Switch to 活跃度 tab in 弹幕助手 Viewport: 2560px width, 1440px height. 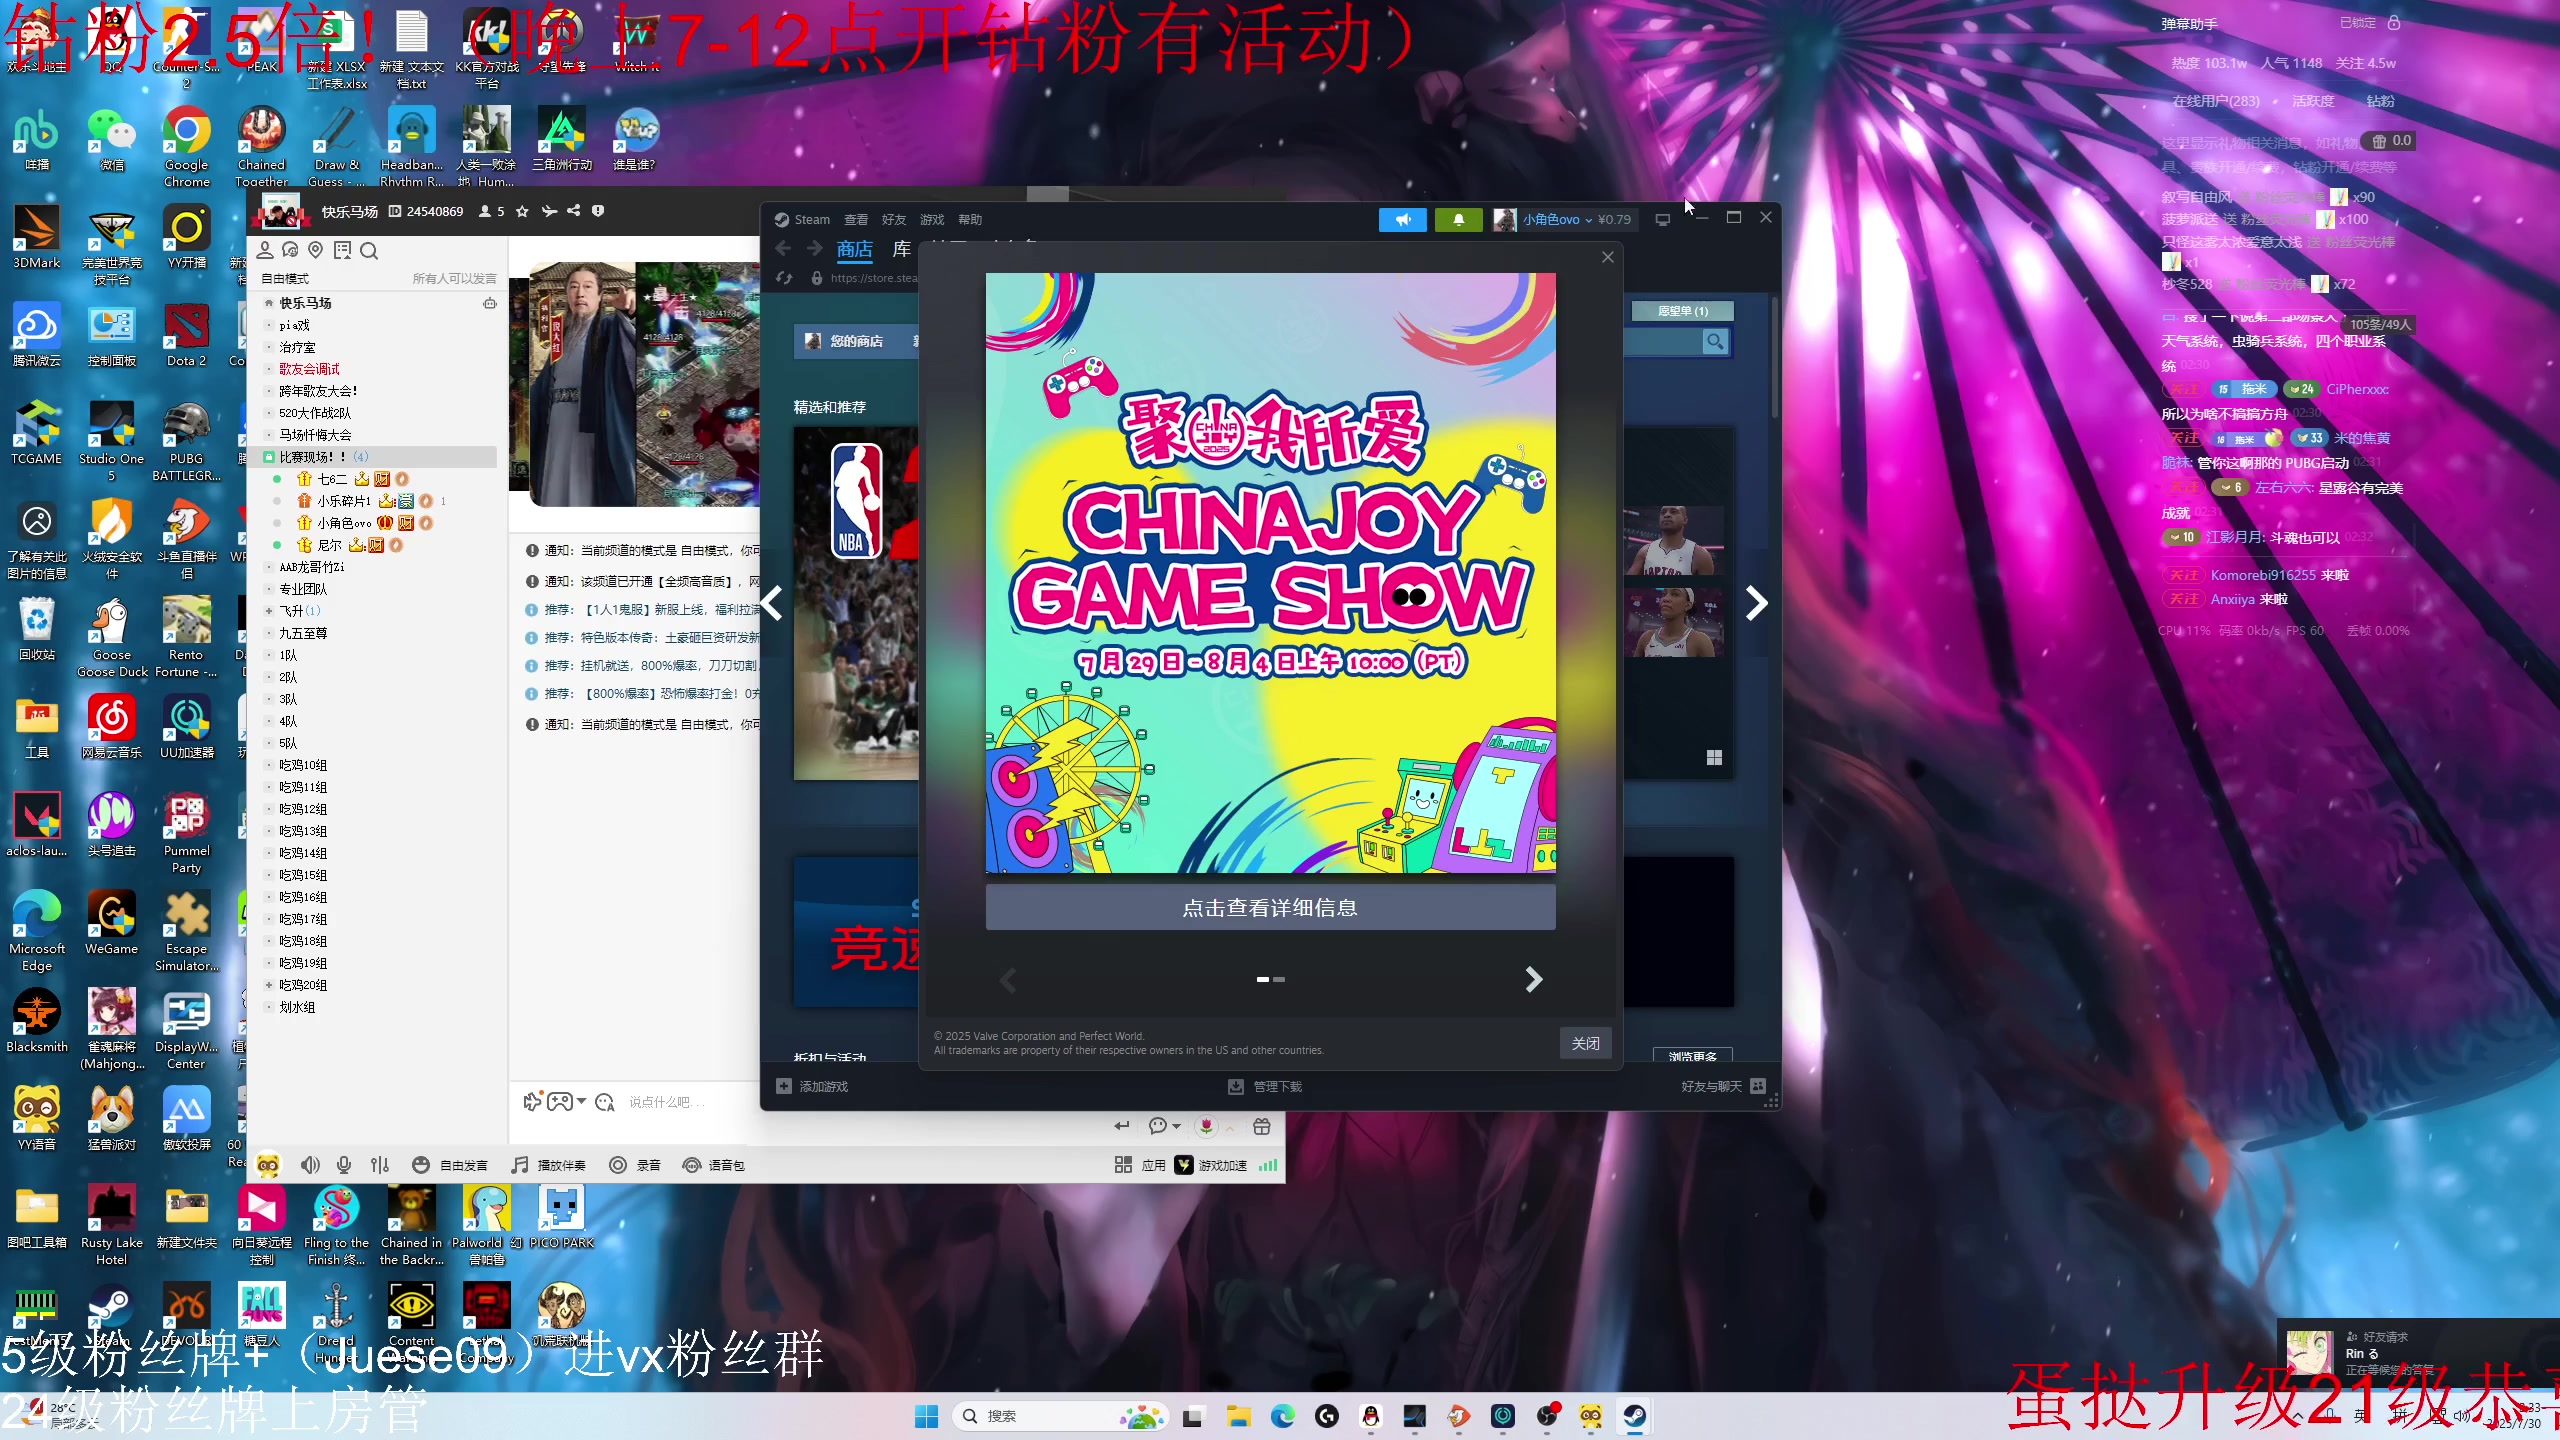click(2313, 101)
